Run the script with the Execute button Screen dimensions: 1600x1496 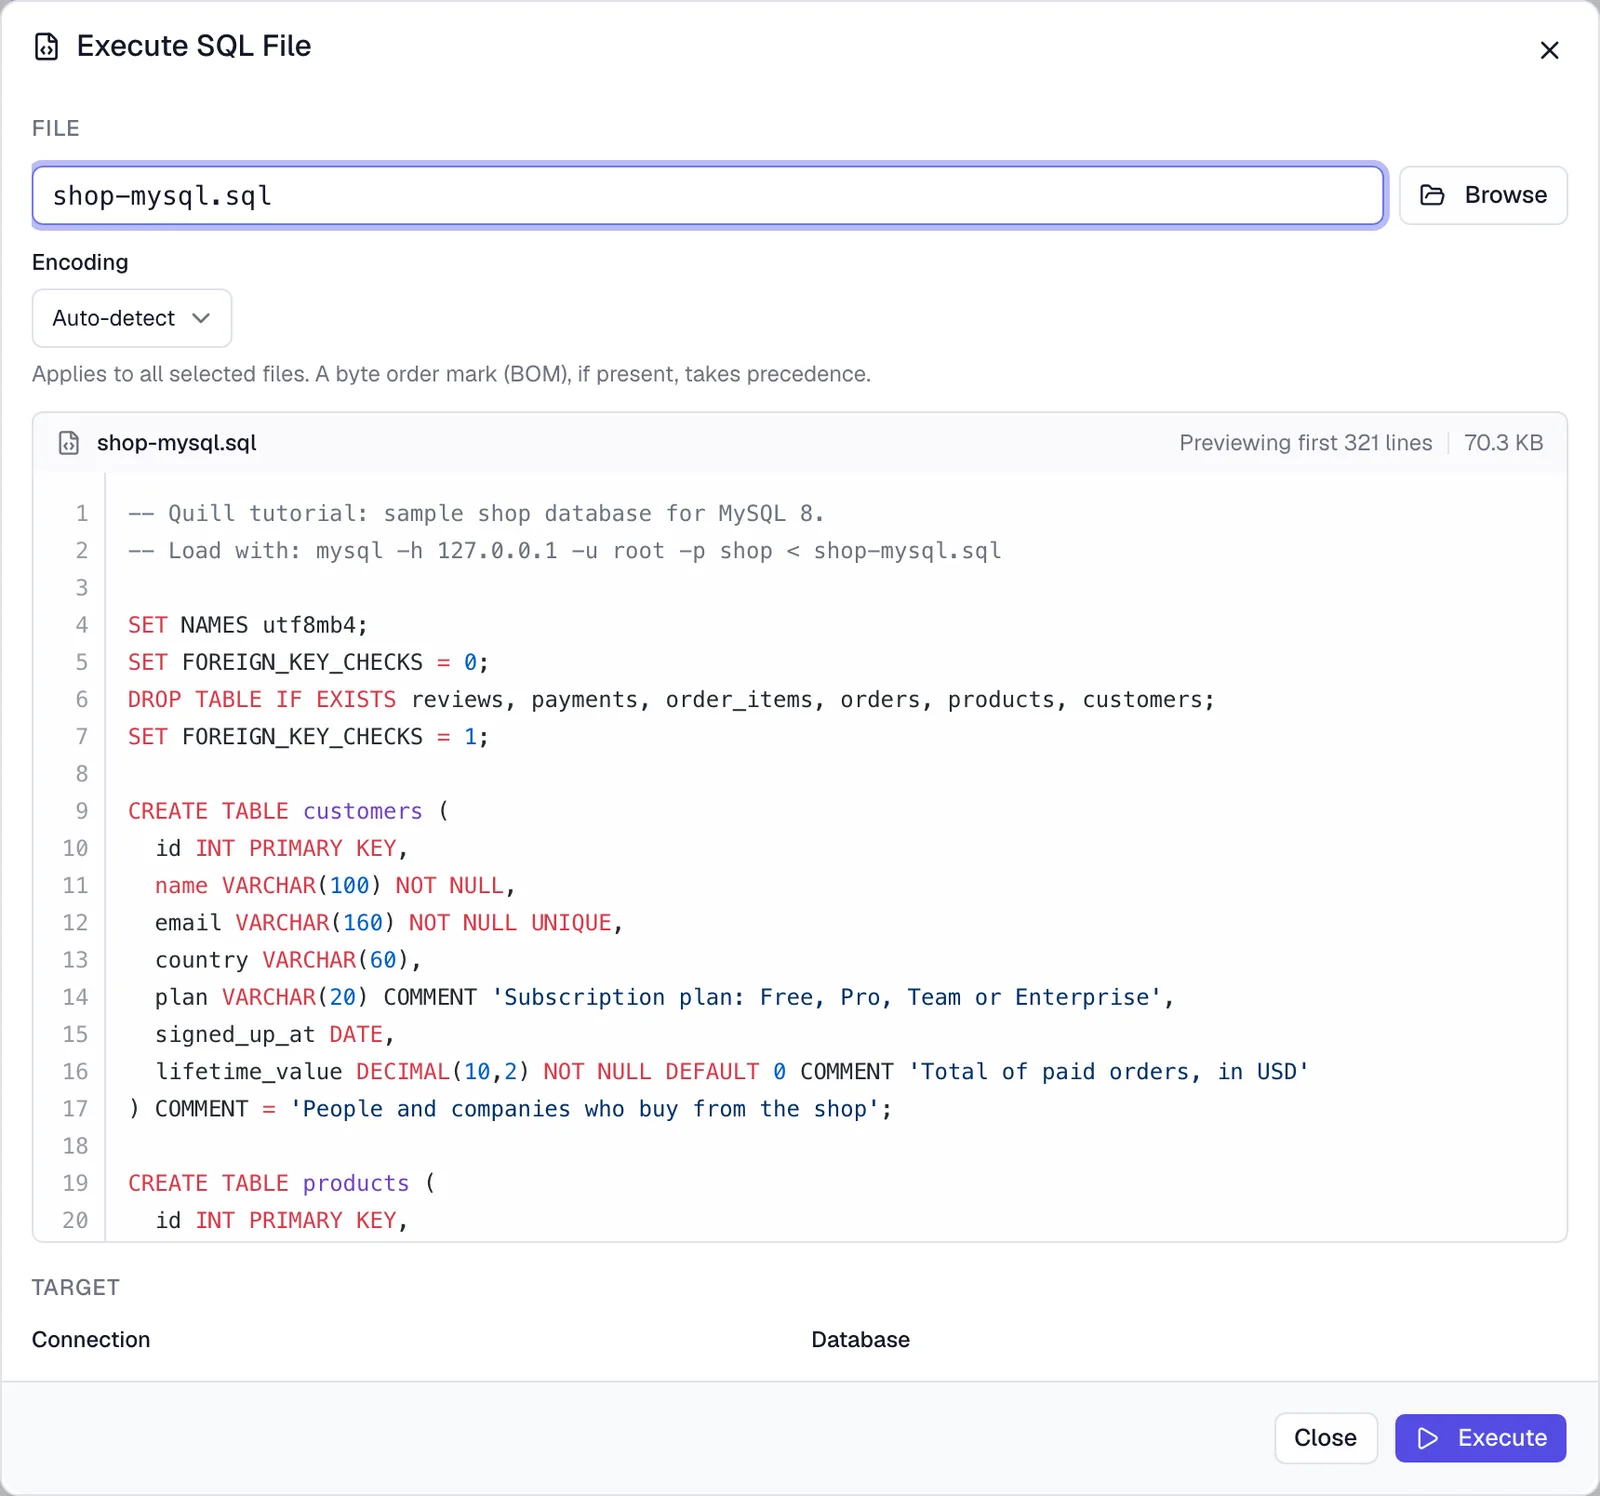pyautogui.click(x=1480, y=1438)
